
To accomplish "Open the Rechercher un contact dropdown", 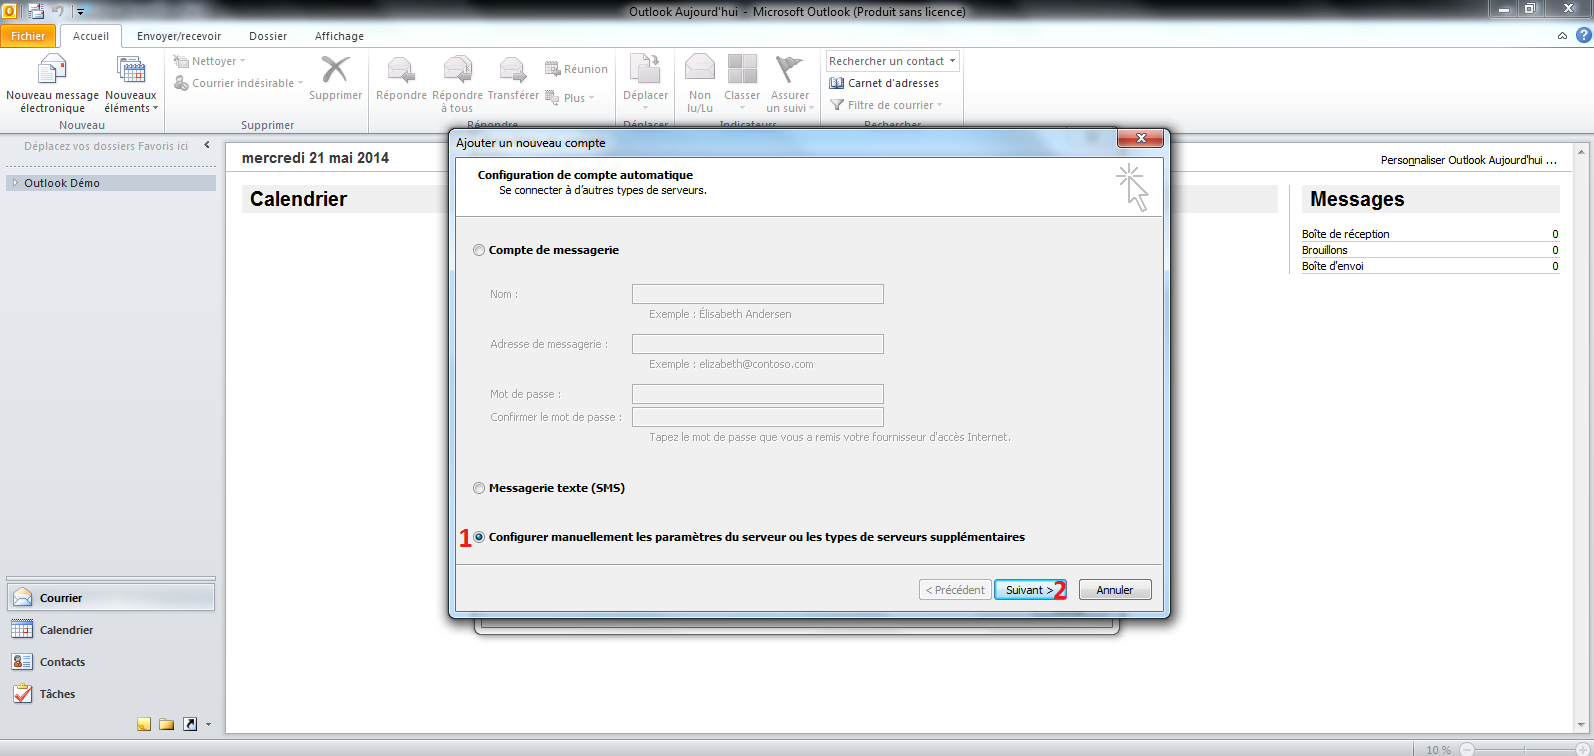I will pos(952,61).
